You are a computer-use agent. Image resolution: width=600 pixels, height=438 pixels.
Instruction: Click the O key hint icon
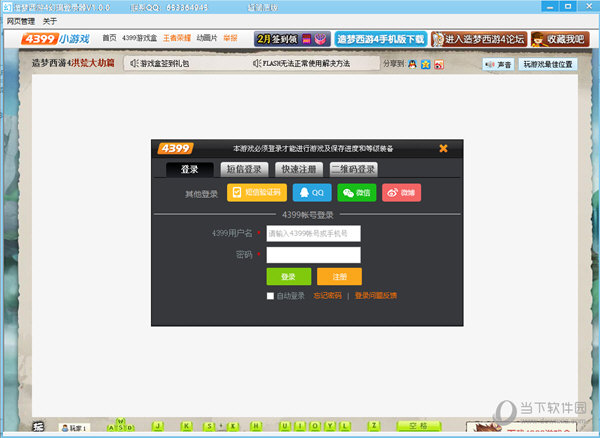click(315, 426)
